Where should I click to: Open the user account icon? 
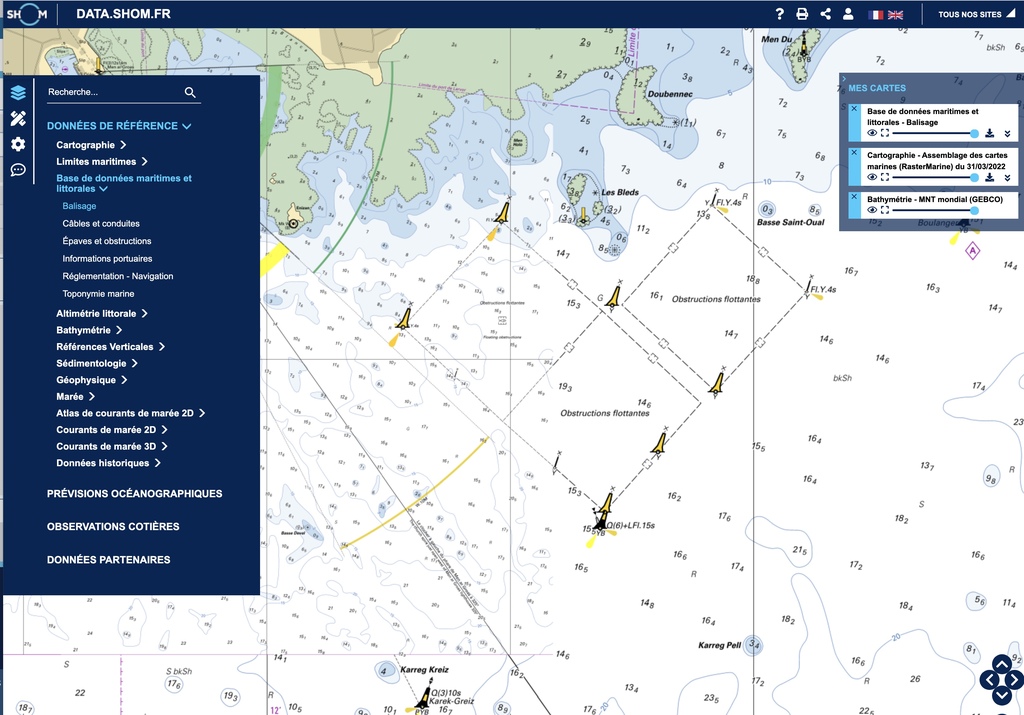(848, 14)
